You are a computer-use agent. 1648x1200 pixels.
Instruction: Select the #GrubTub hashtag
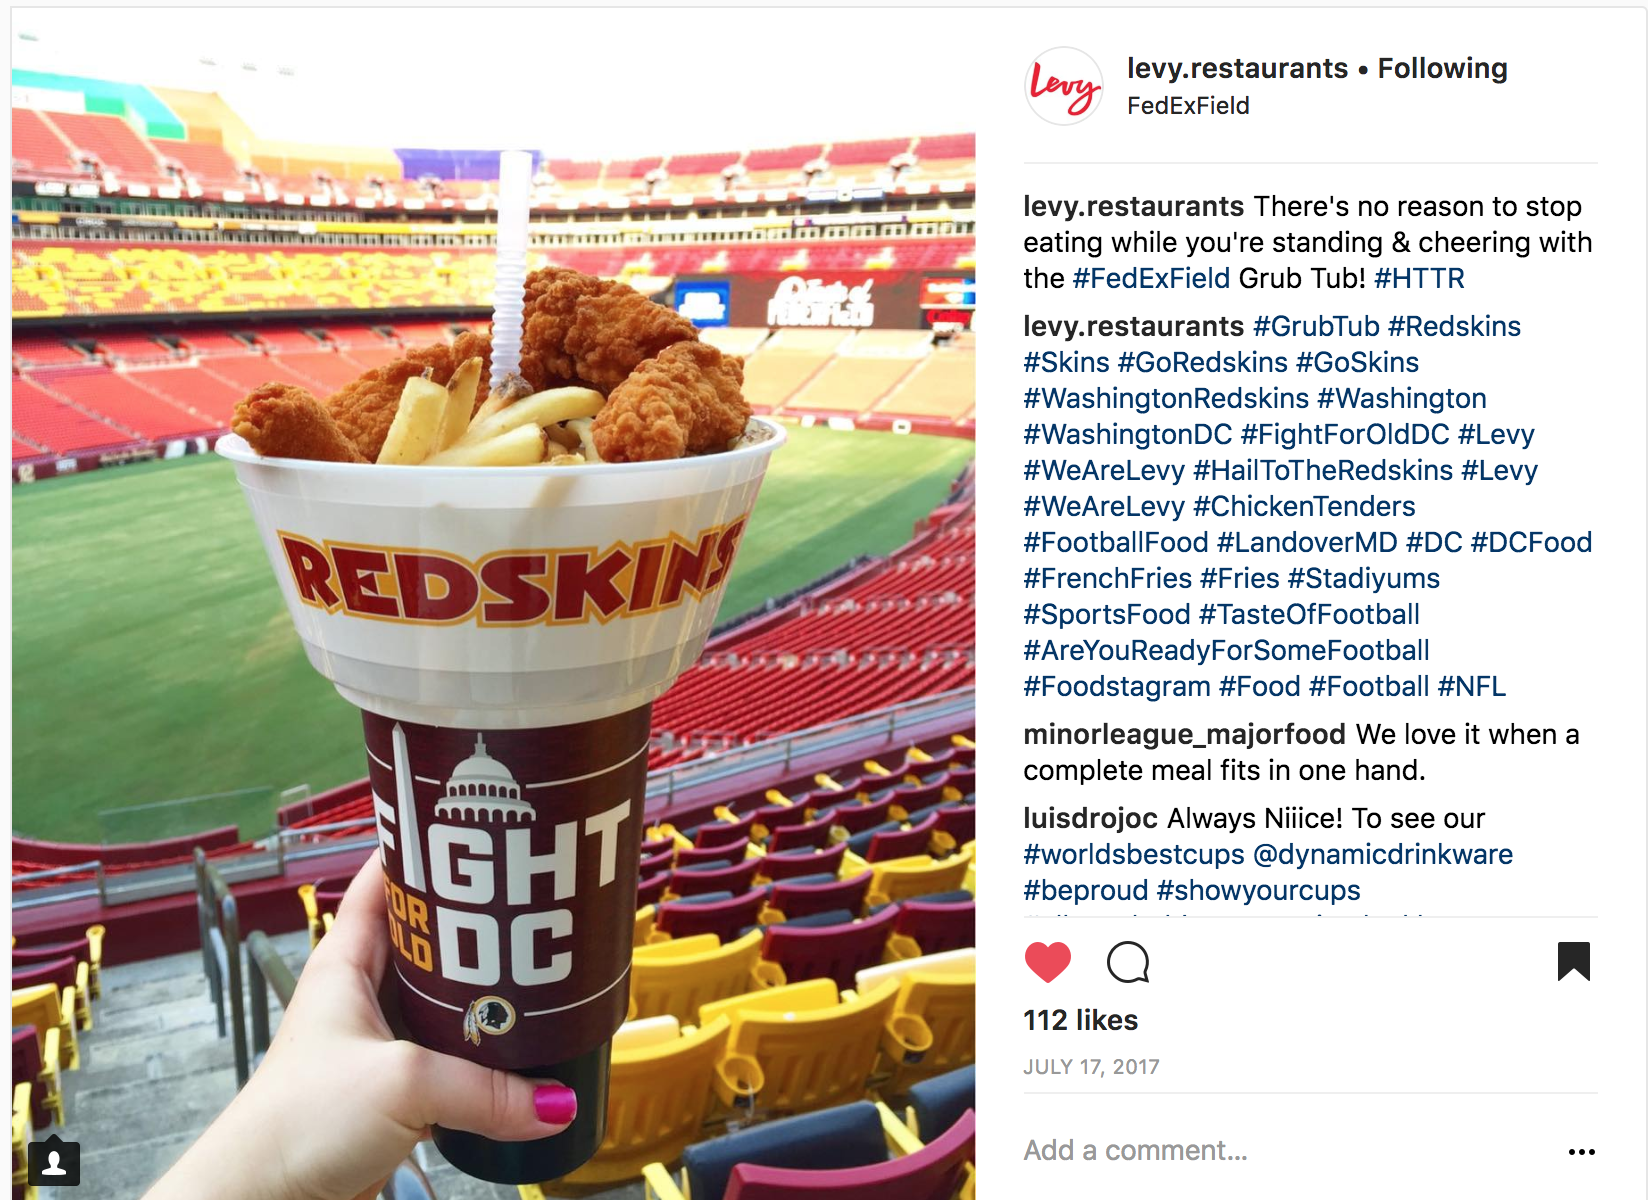[x=1316, y=326]
